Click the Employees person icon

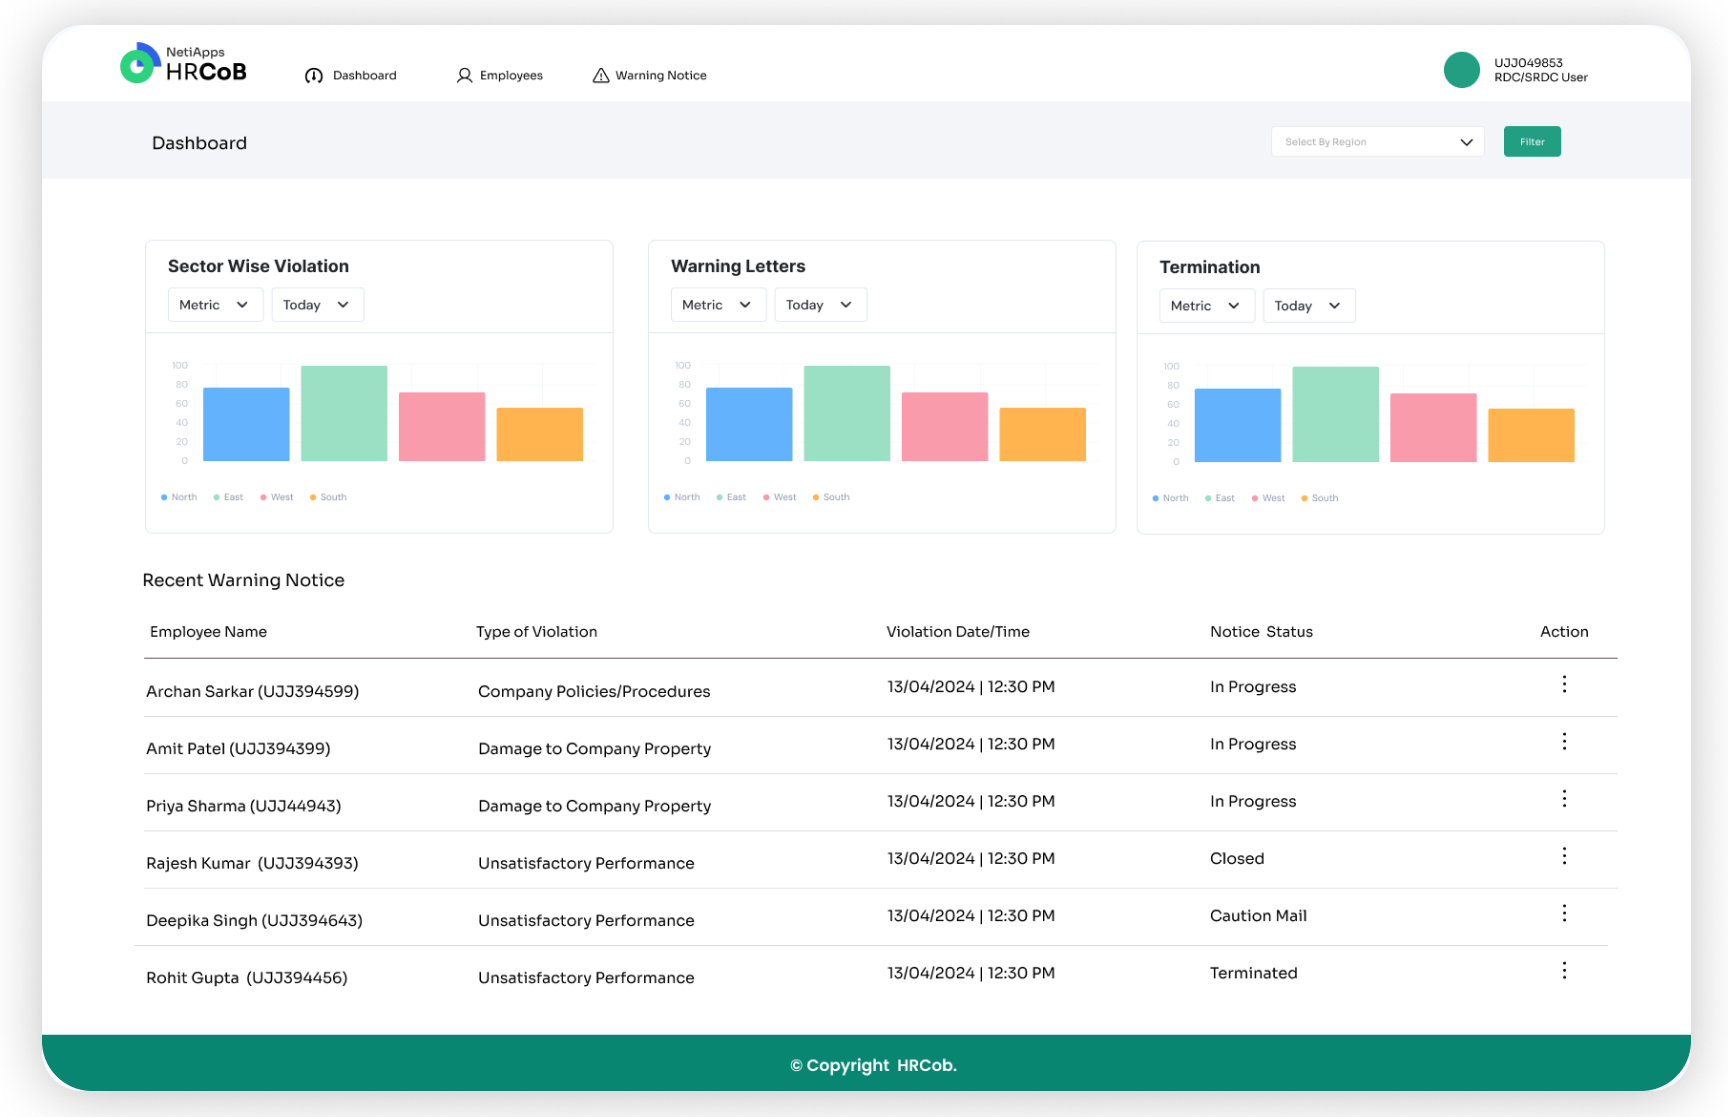[x=463, y=75]
